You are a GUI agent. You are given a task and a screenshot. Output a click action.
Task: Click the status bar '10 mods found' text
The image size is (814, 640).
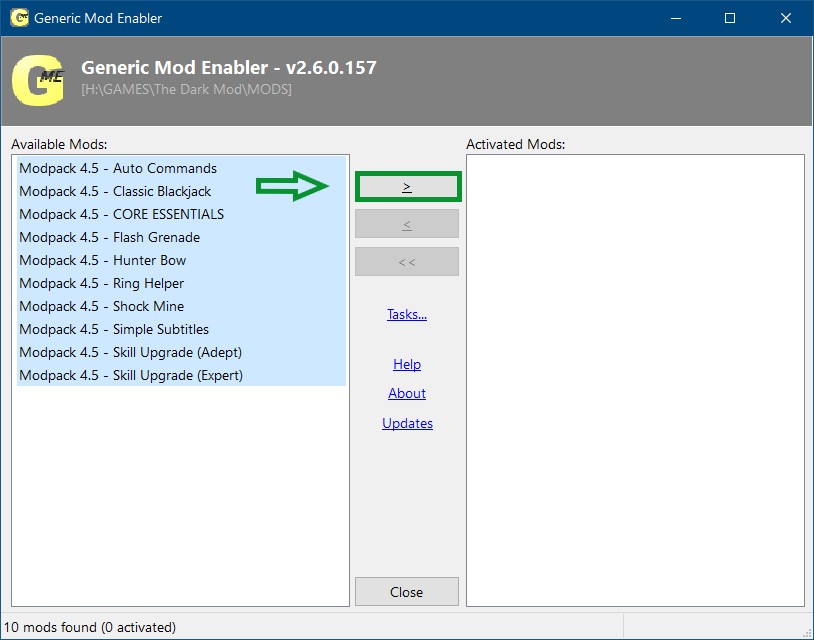coord(90,627)
